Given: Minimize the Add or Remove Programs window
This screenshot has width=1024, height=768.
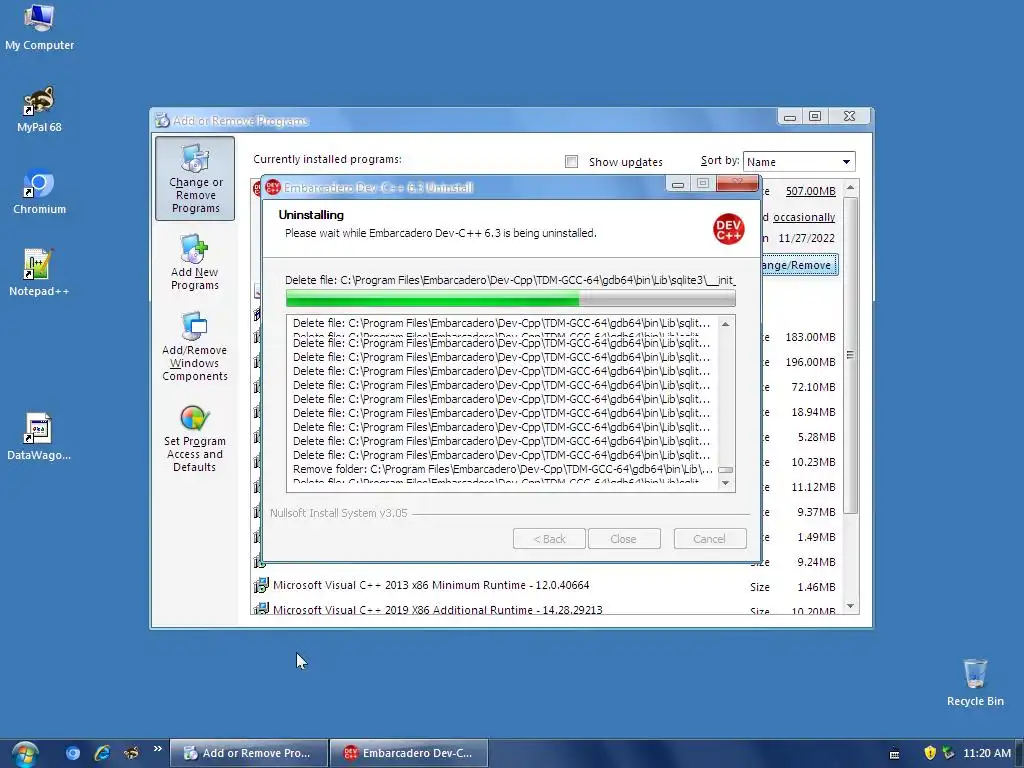Looking at the screenshot, I should (790, 117).
